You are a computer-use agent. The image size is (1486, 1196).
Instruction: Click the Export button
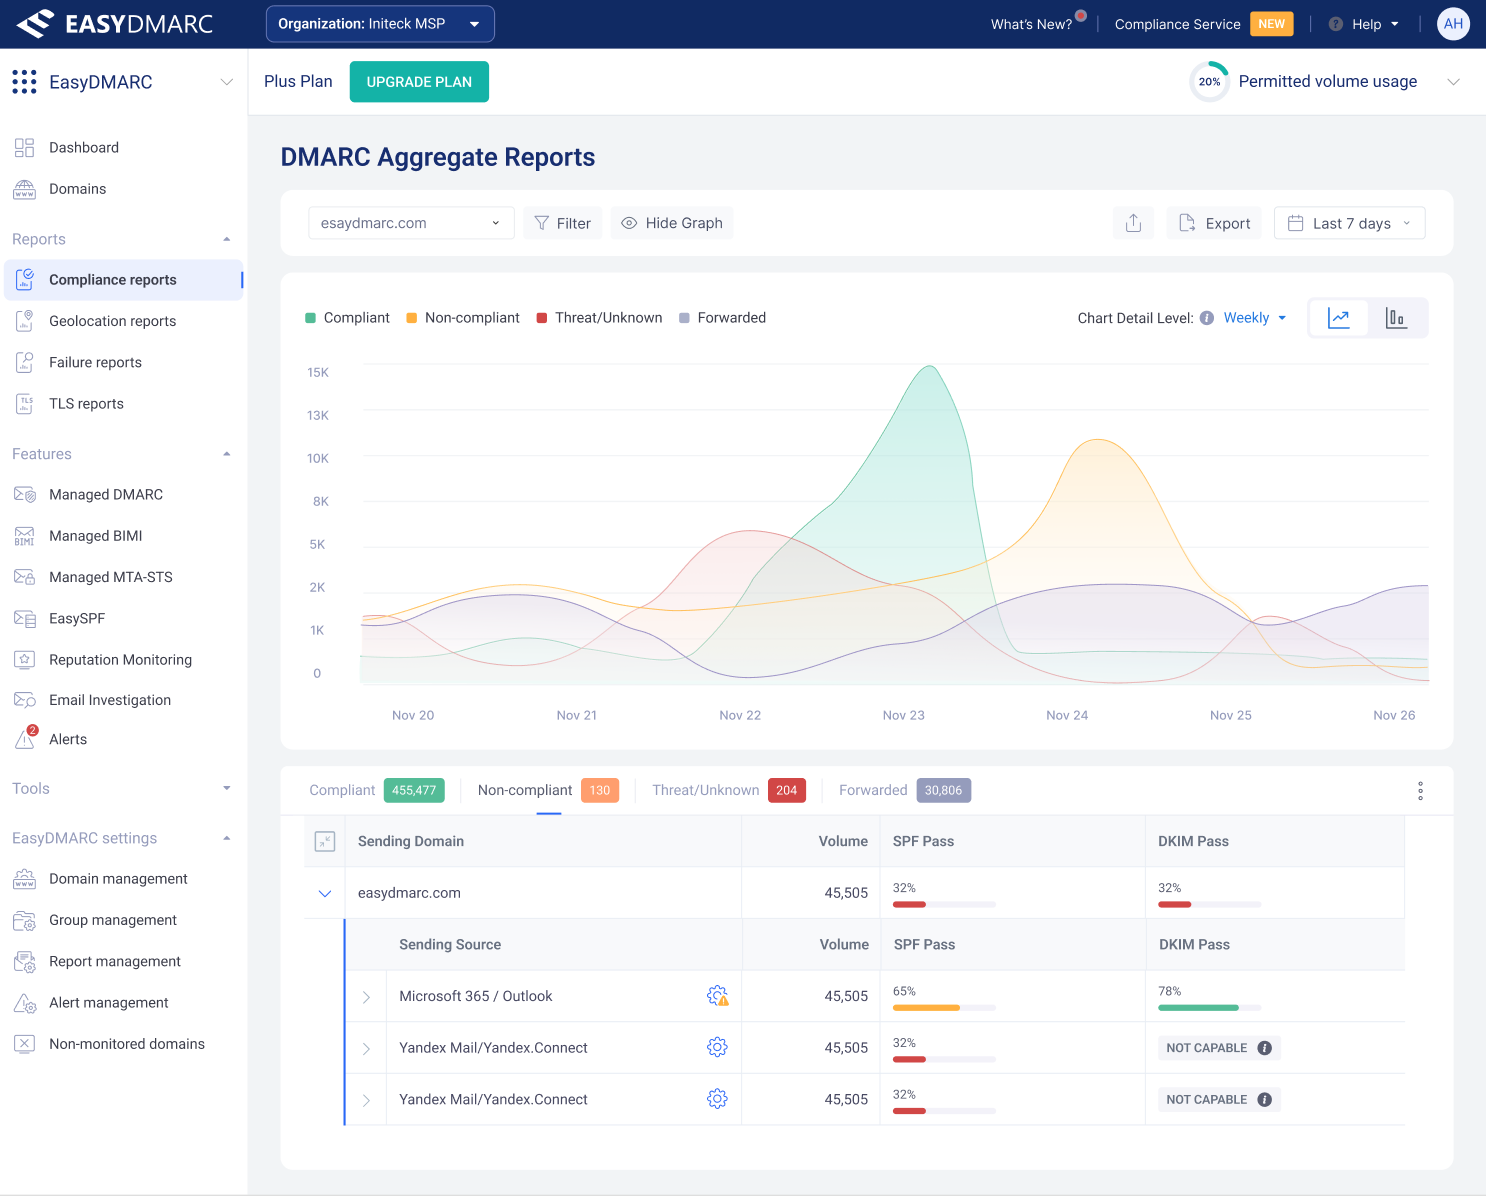1214,223
